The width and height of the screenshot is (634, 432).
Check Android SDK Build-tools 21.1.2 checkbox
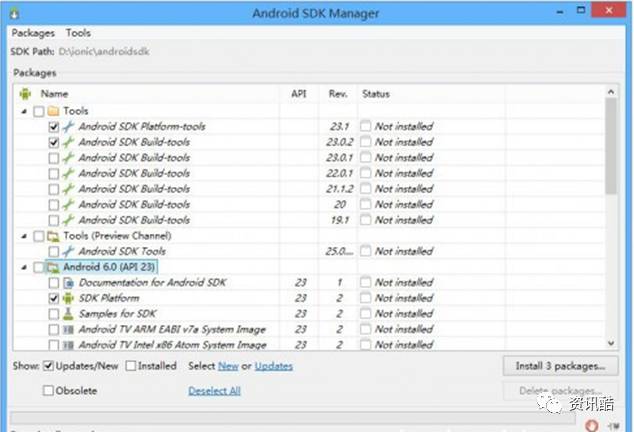click(x=53, y=189)
